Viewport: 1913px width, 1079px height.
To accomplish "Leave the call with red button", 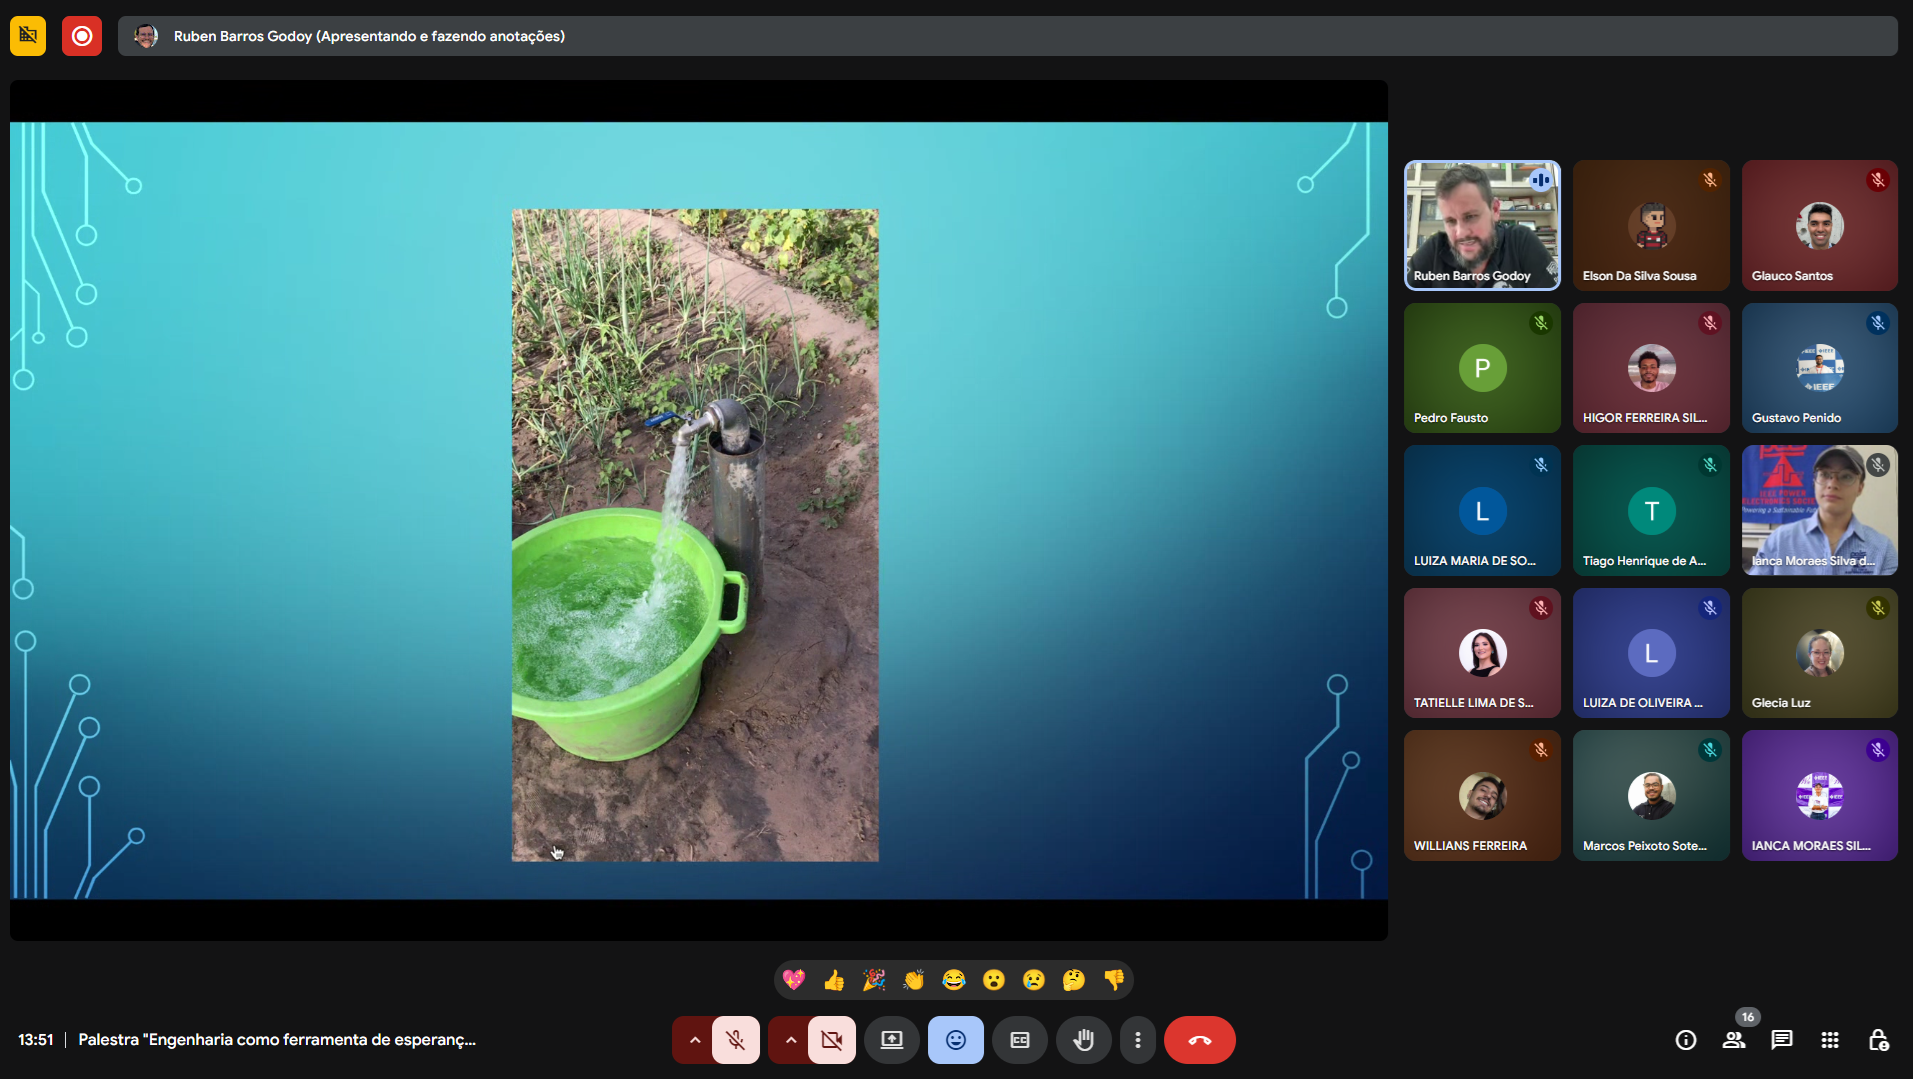I will [x=1199, y=1040].
